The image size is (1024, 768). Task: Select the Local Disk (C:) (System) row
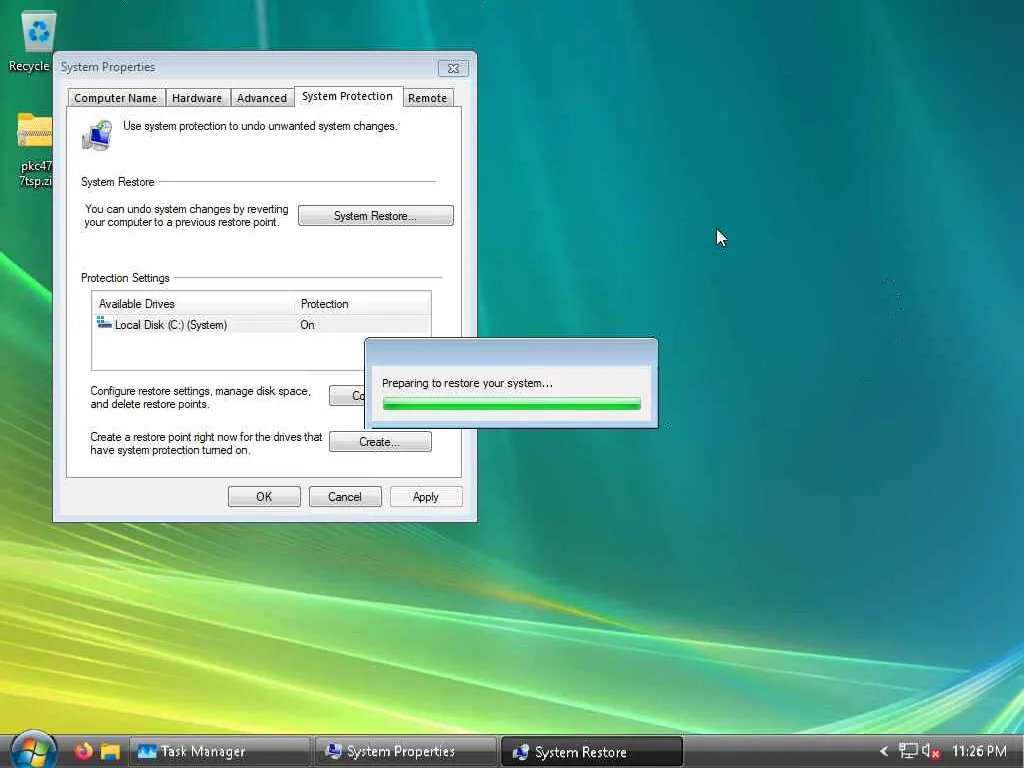[x=261, y=325]
